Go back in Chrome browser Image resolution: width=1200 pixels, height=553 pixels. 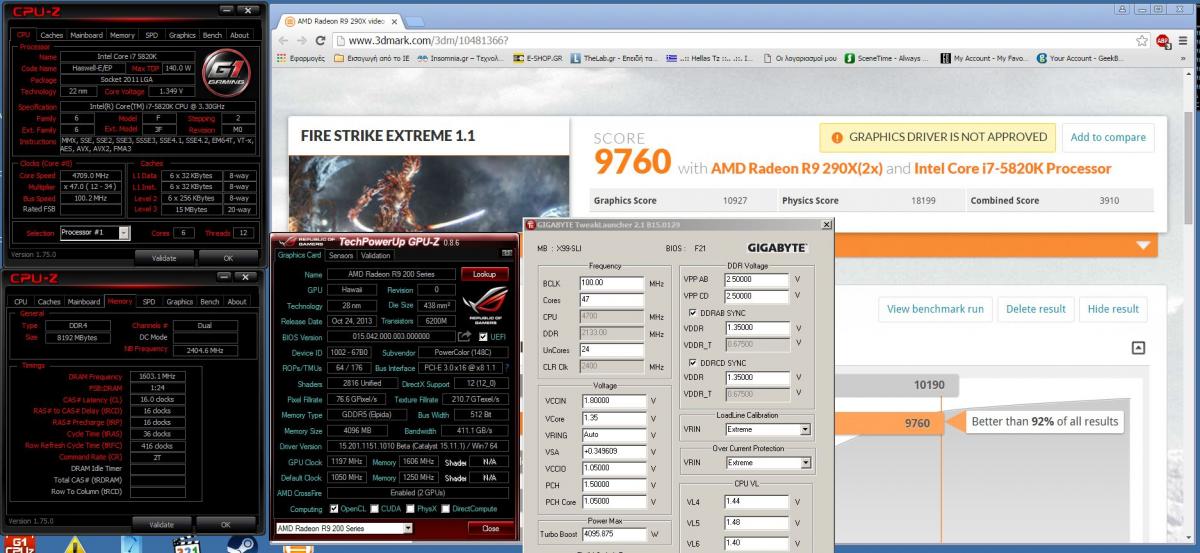283,40
